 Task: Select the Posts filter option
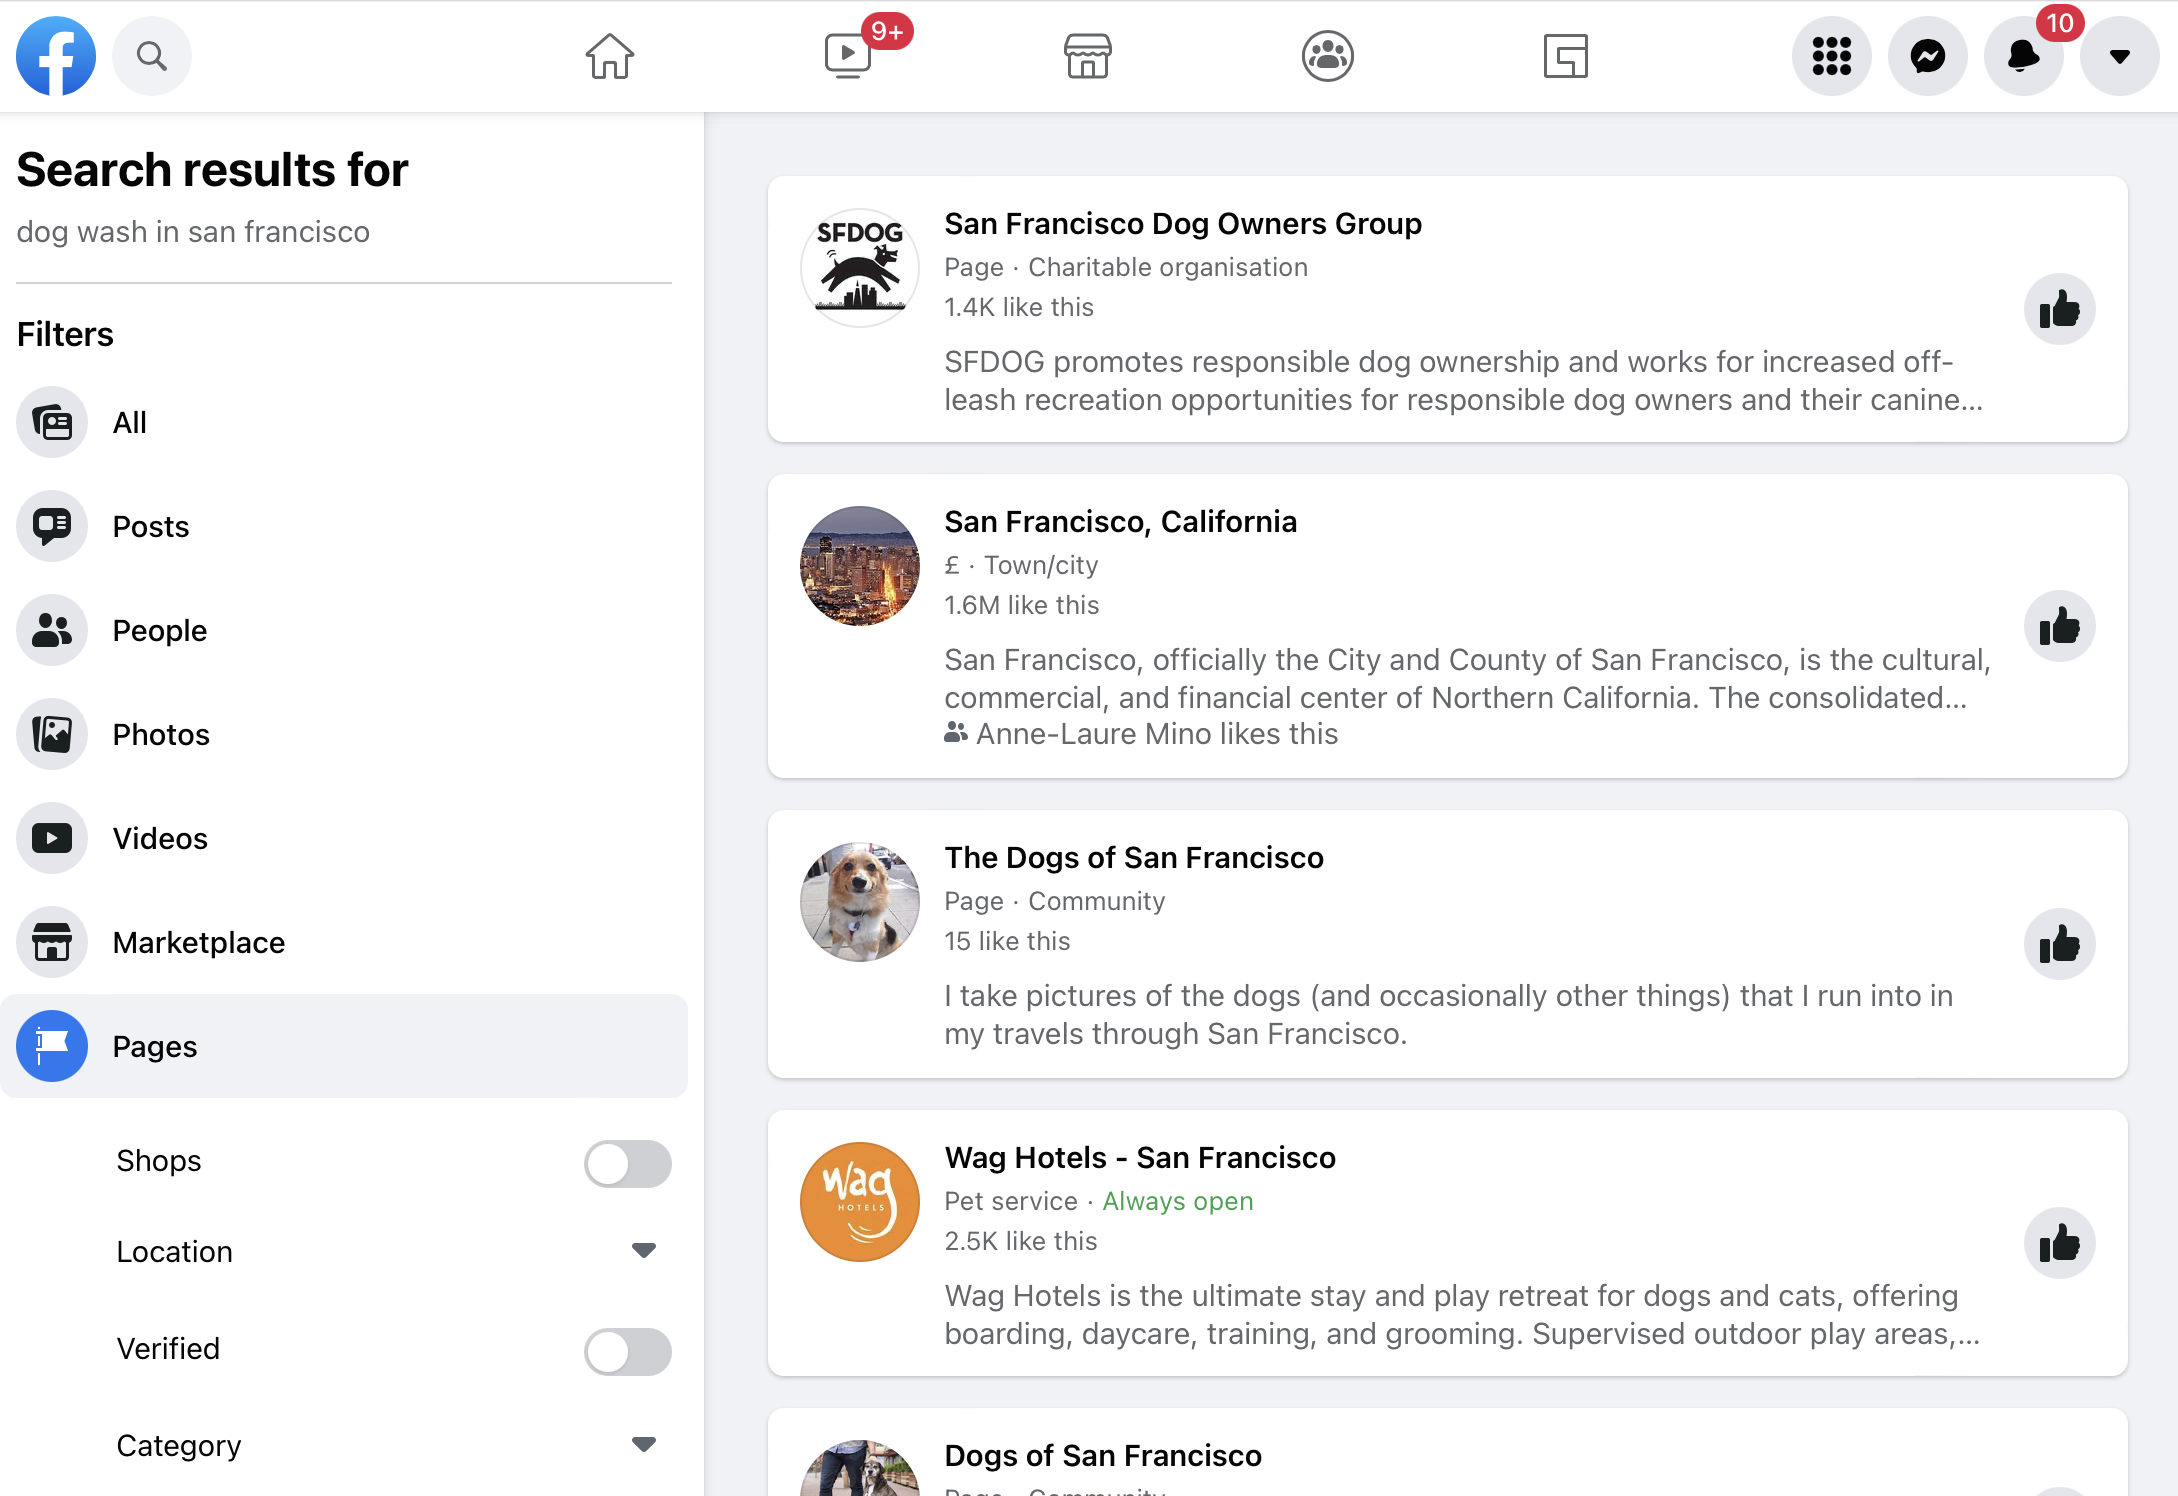click(151, 525)
